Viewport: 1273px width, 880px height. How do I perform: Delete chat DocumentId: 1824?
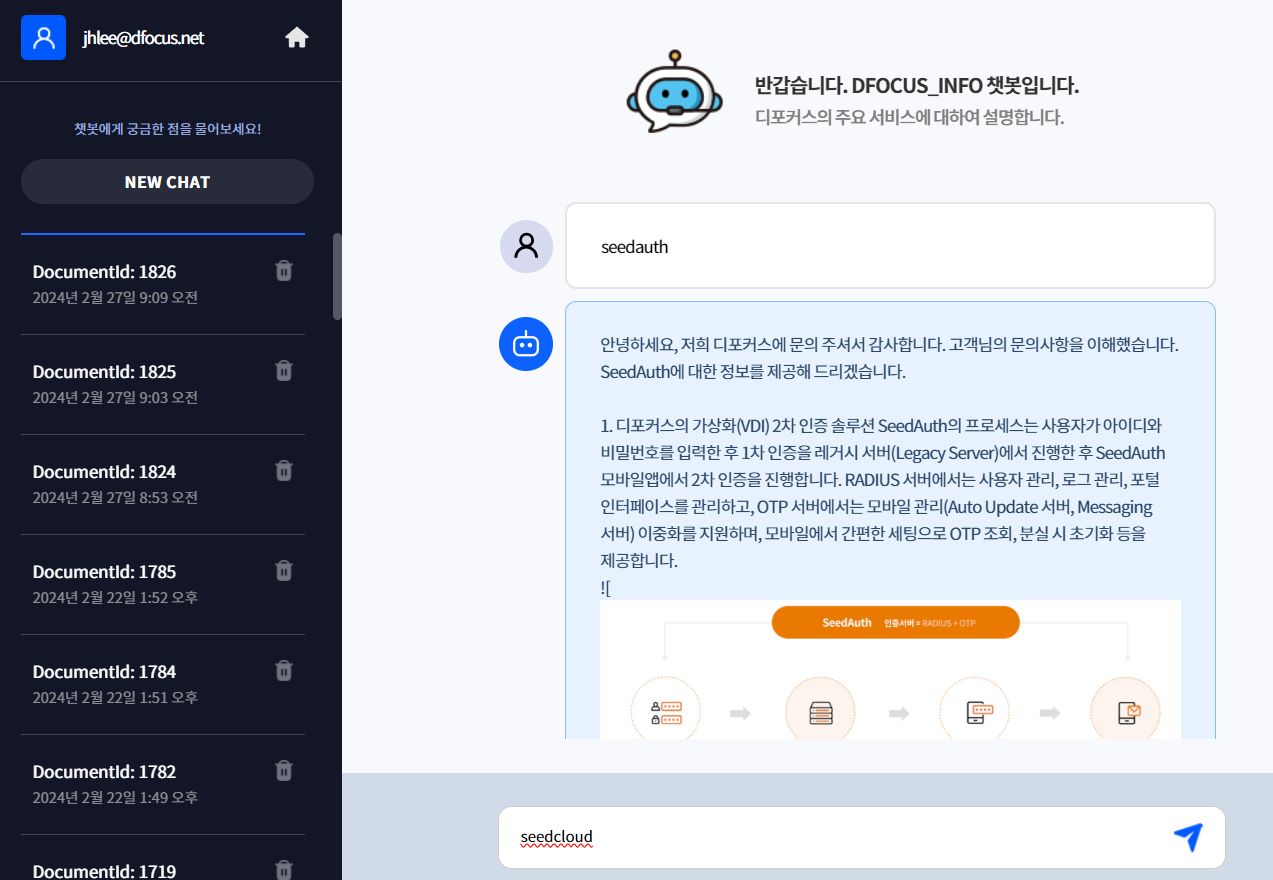(x=284, y=471)
